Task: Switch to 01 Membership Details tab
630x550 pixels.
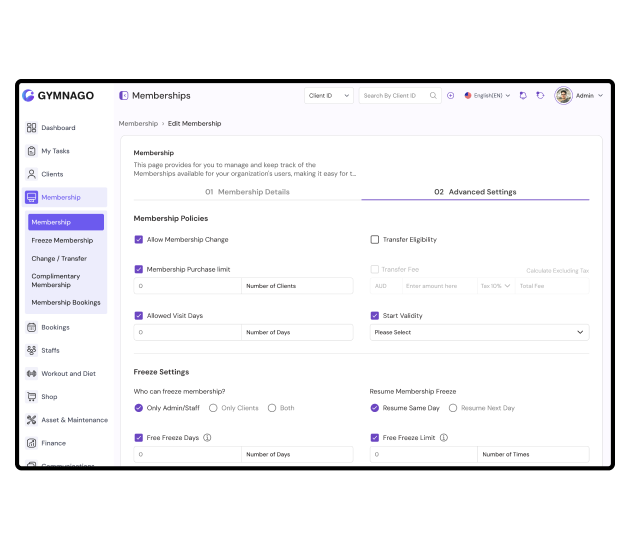Action: point(248,192)
